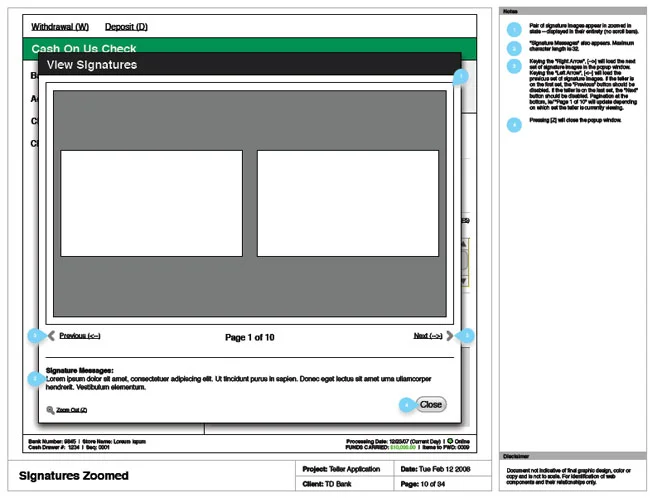The height and width of the screenshot is (499, 654).
Task: Click the left chevron beside Previous
Action: 51,335
